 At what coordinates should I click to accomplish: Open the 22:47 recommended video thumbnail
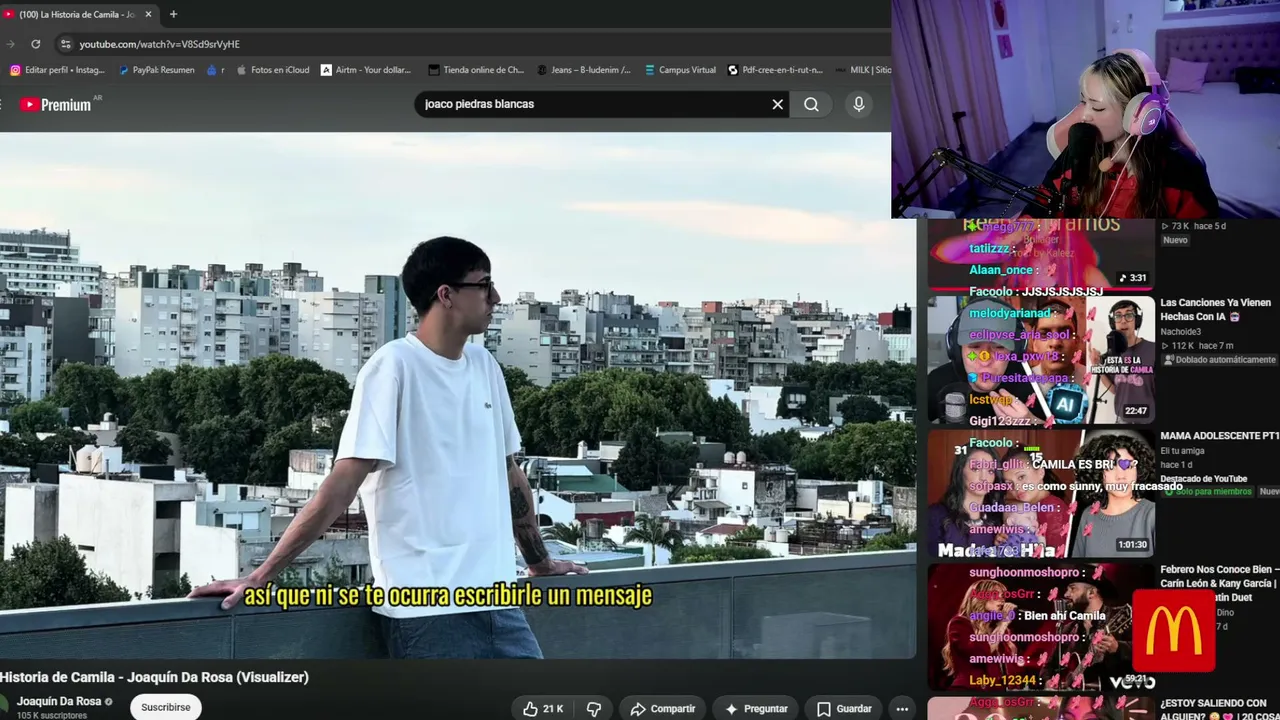[1041, 359]
